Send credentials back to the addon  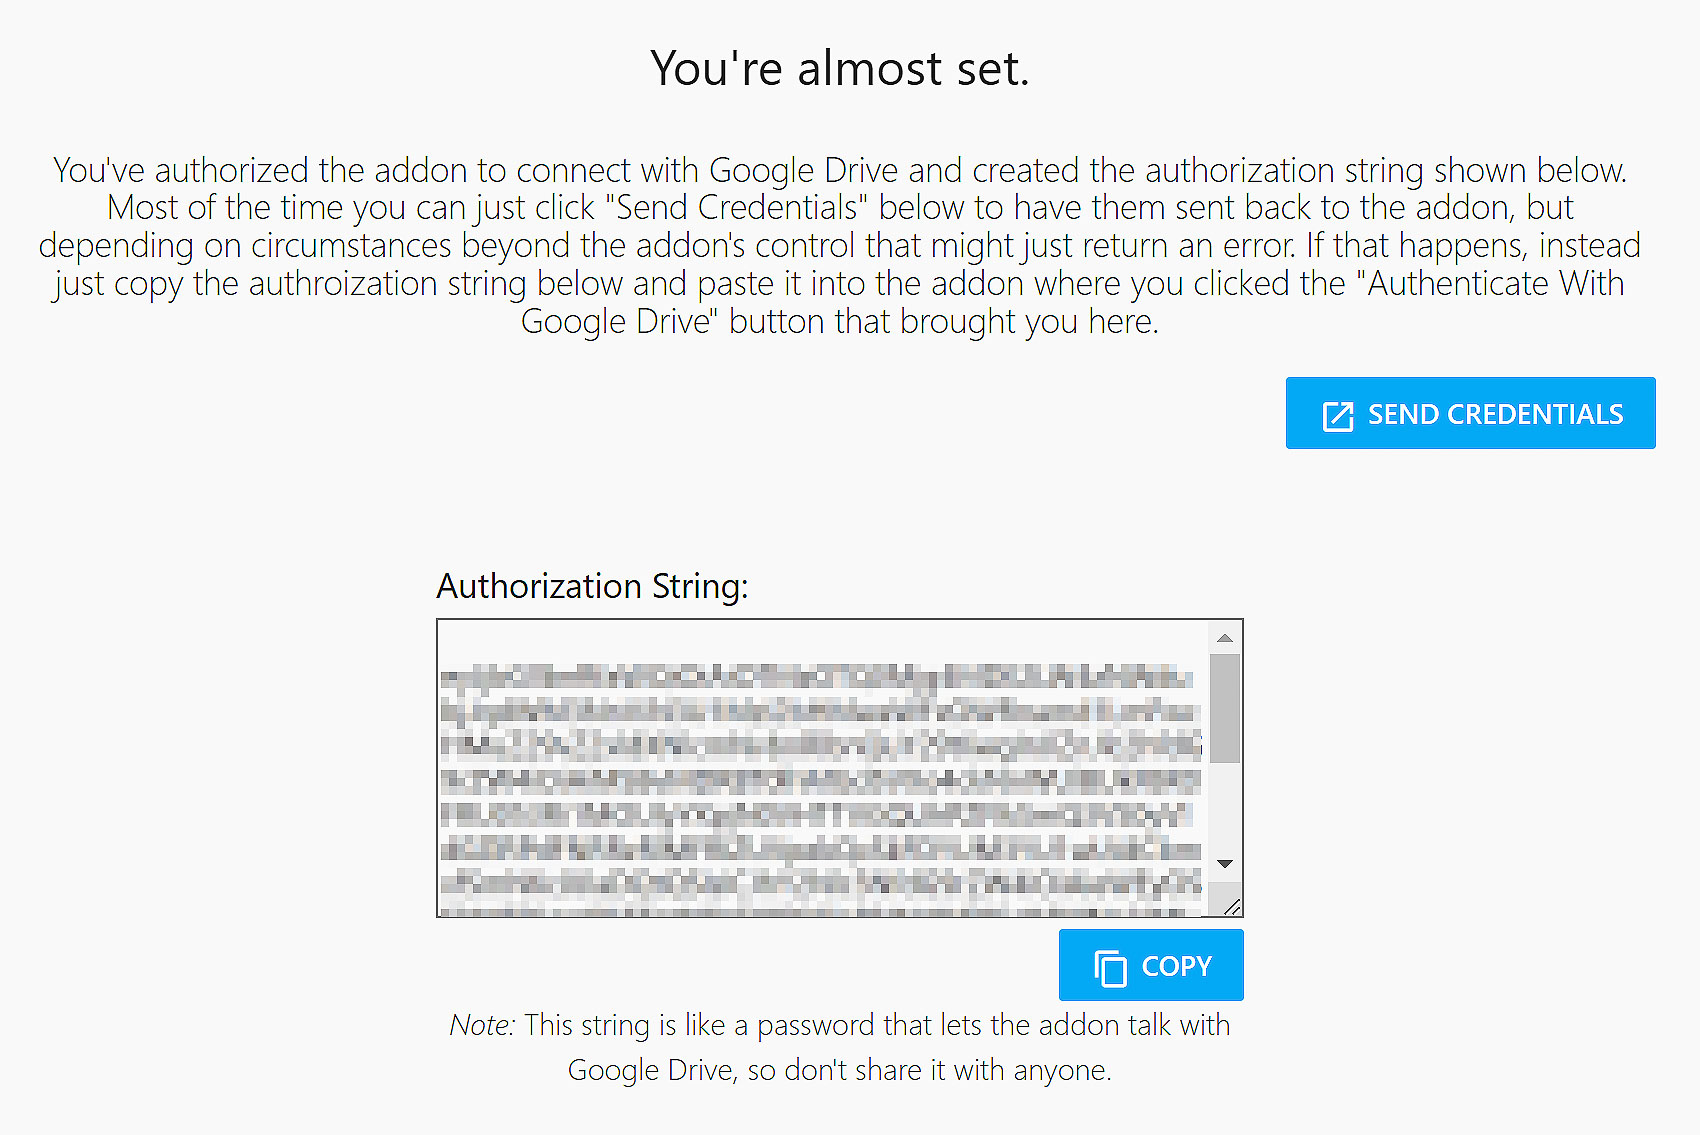[1470, 413]
